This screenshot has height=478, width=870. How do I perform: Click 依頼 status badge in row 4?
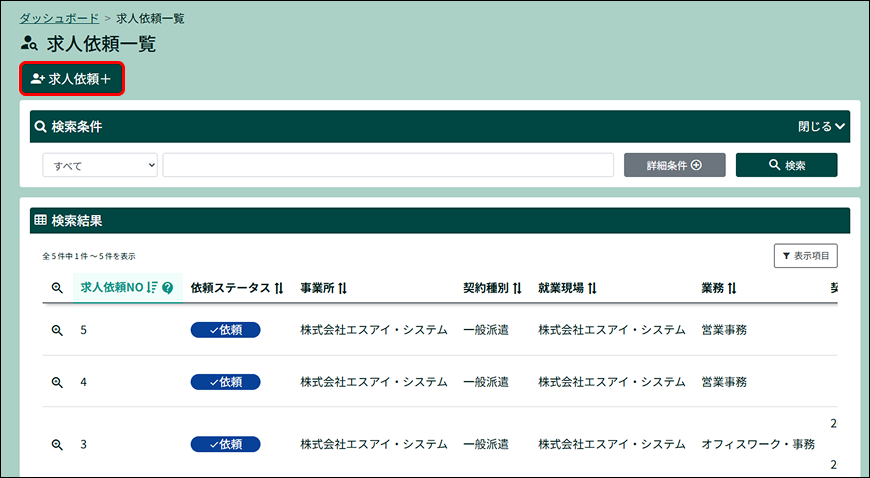click(225, 382)
